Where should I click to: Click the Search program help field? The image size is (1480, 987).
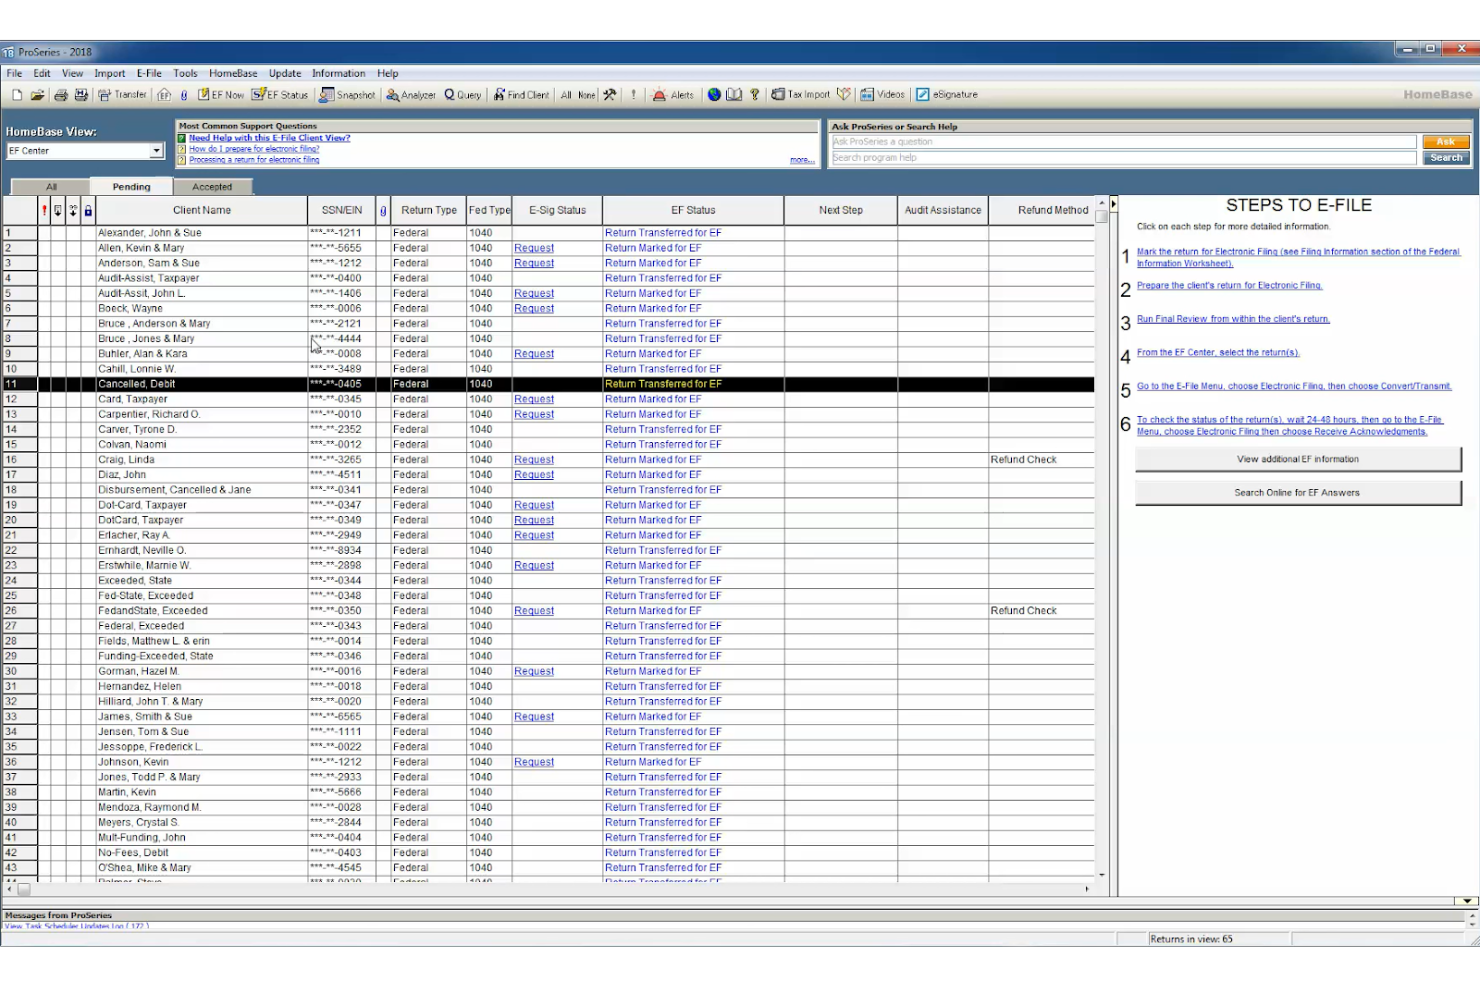coord(1124,158)
